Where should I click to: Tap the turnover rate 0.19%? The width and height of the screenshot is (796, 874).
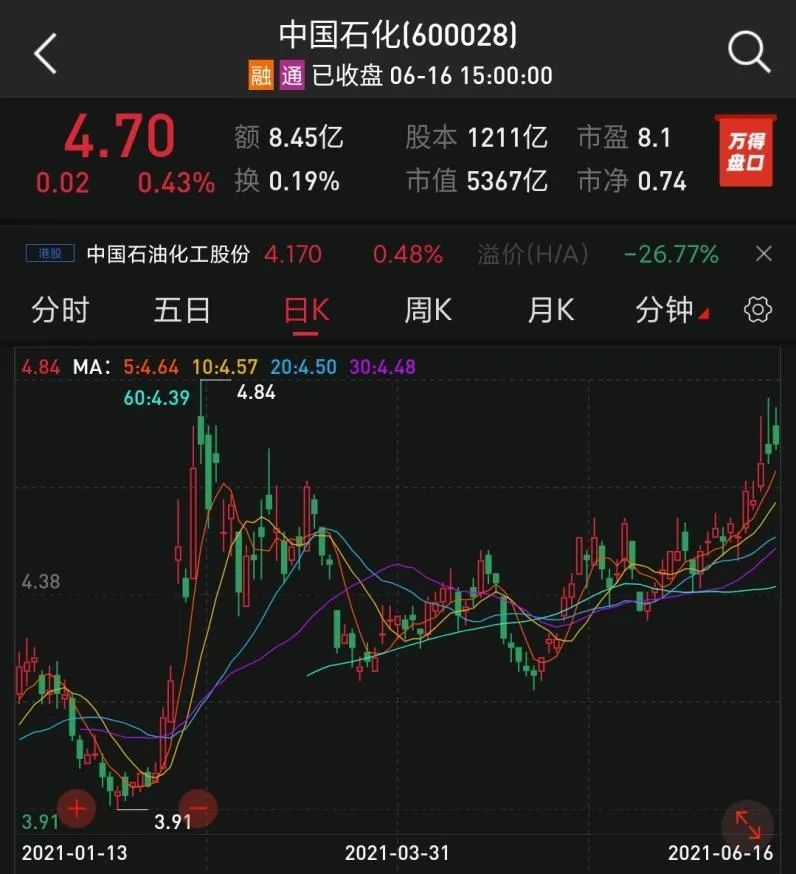coord(304,181)
